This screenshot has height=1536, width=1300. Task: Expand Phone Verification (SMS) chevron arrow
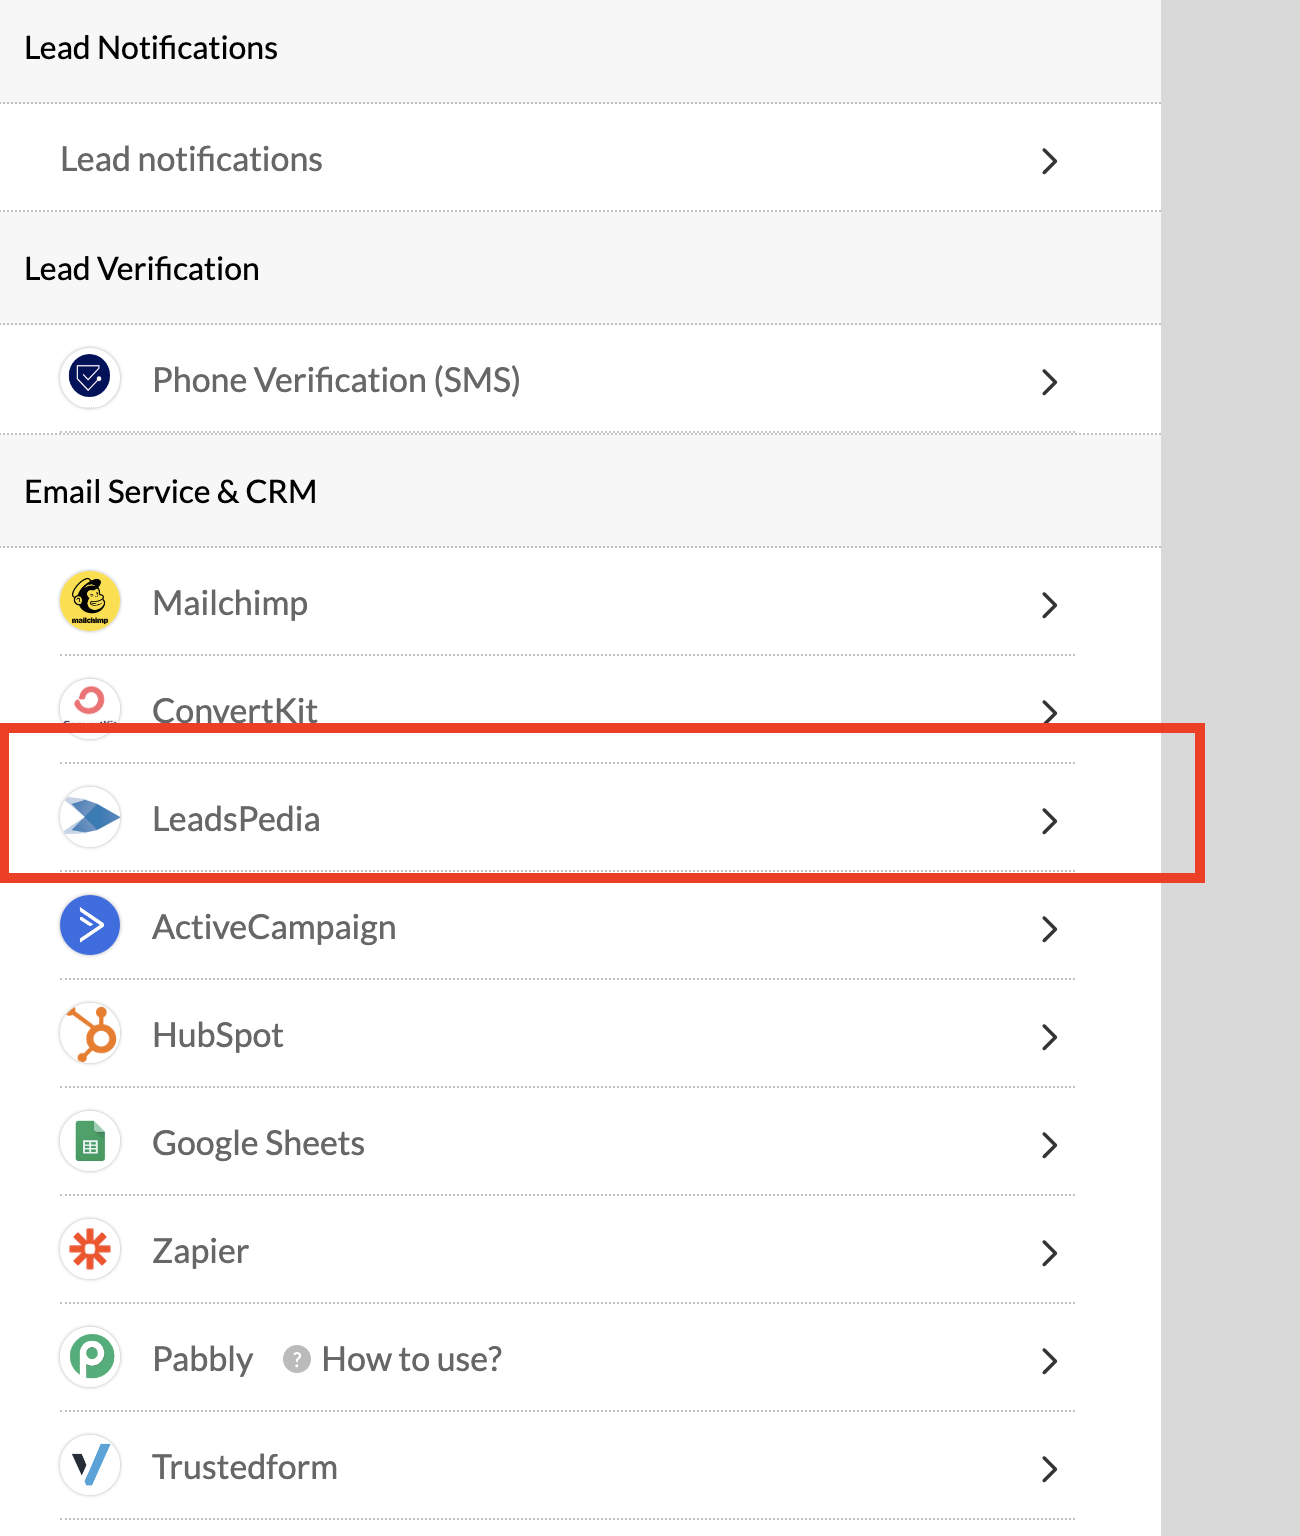click(x=1048, y=382)
